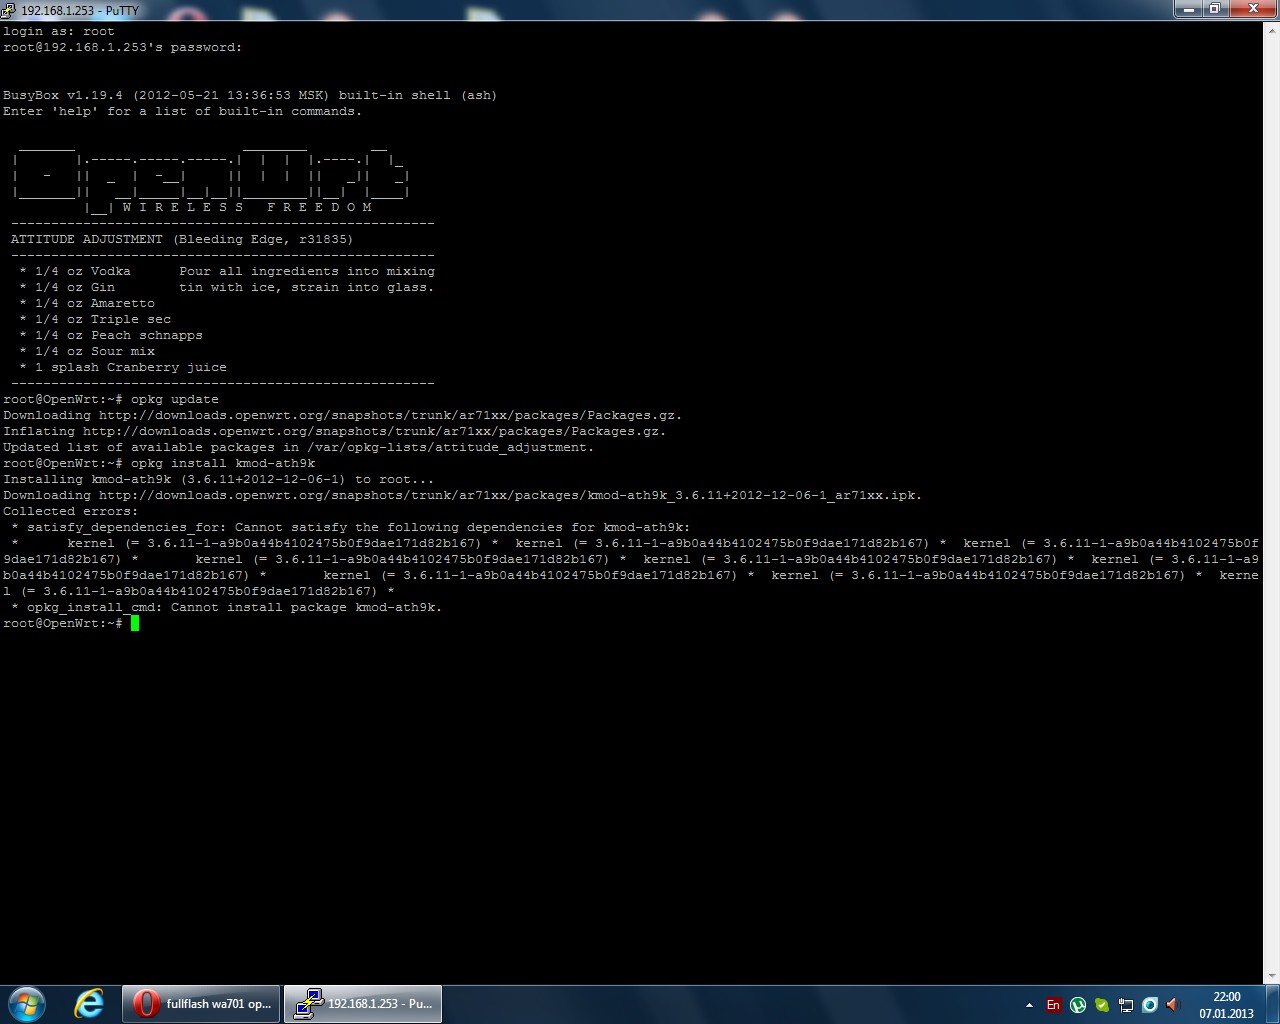The height and width of the screenshot is (1024, 1280).
Task: Click the "Enter 'help' for a list" line
Action: (183, 111)
